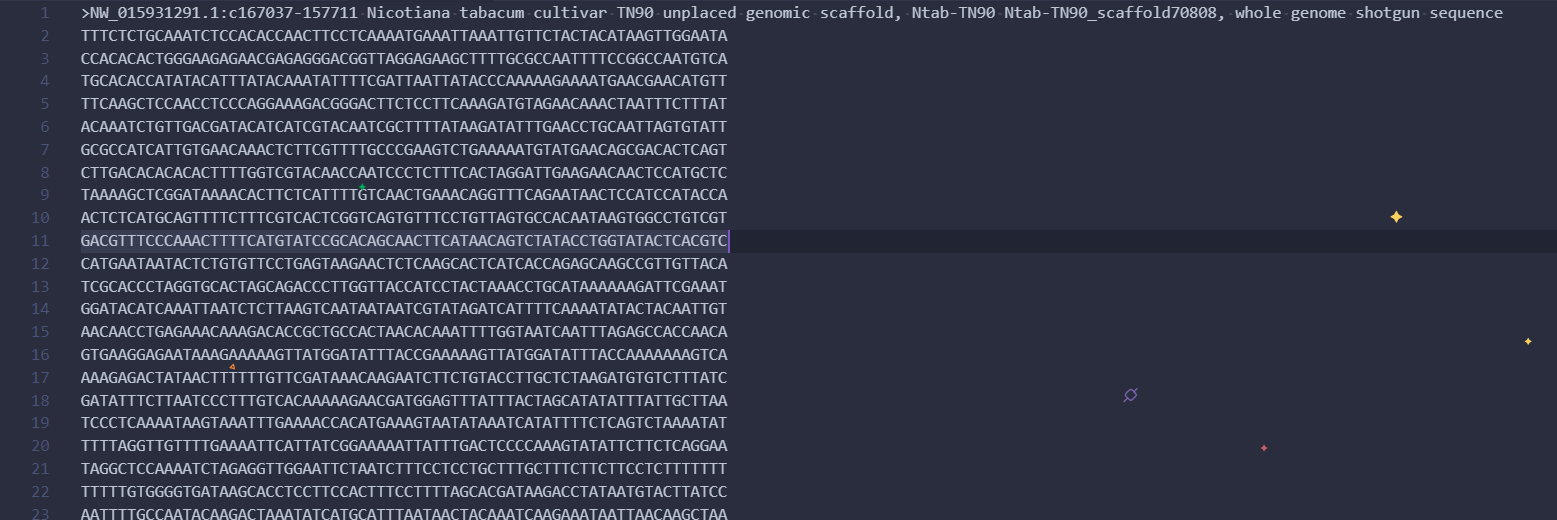Click the purple plug icon
This screenshot has width=1557, height=520.
(1130, 395)
